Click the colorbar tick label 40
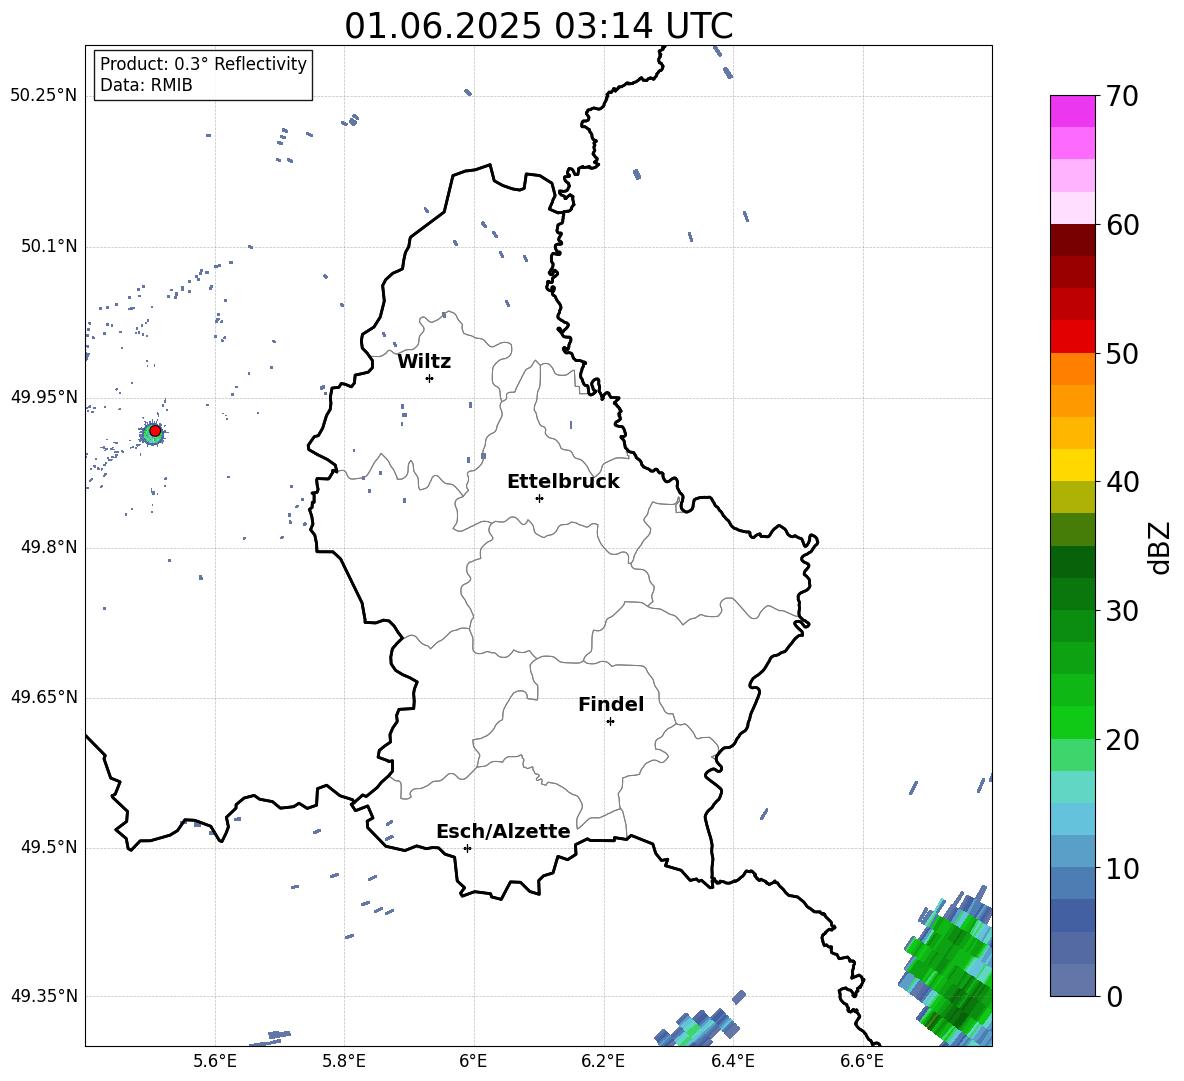Viewport: 1184px width, 1081px height. (1122, 482)
